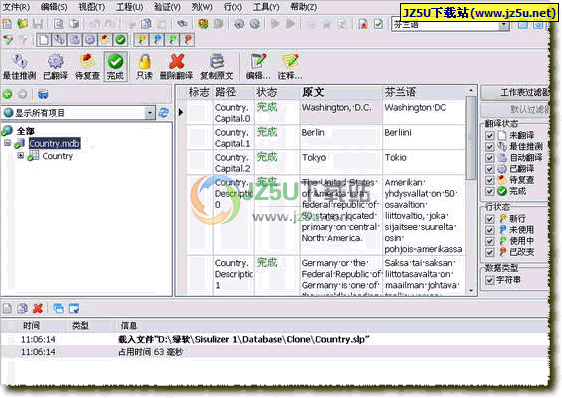This screenshot has width=562, height=398.
Task: Open the language dropdown in top toolbar
Action: click(504, 24)
